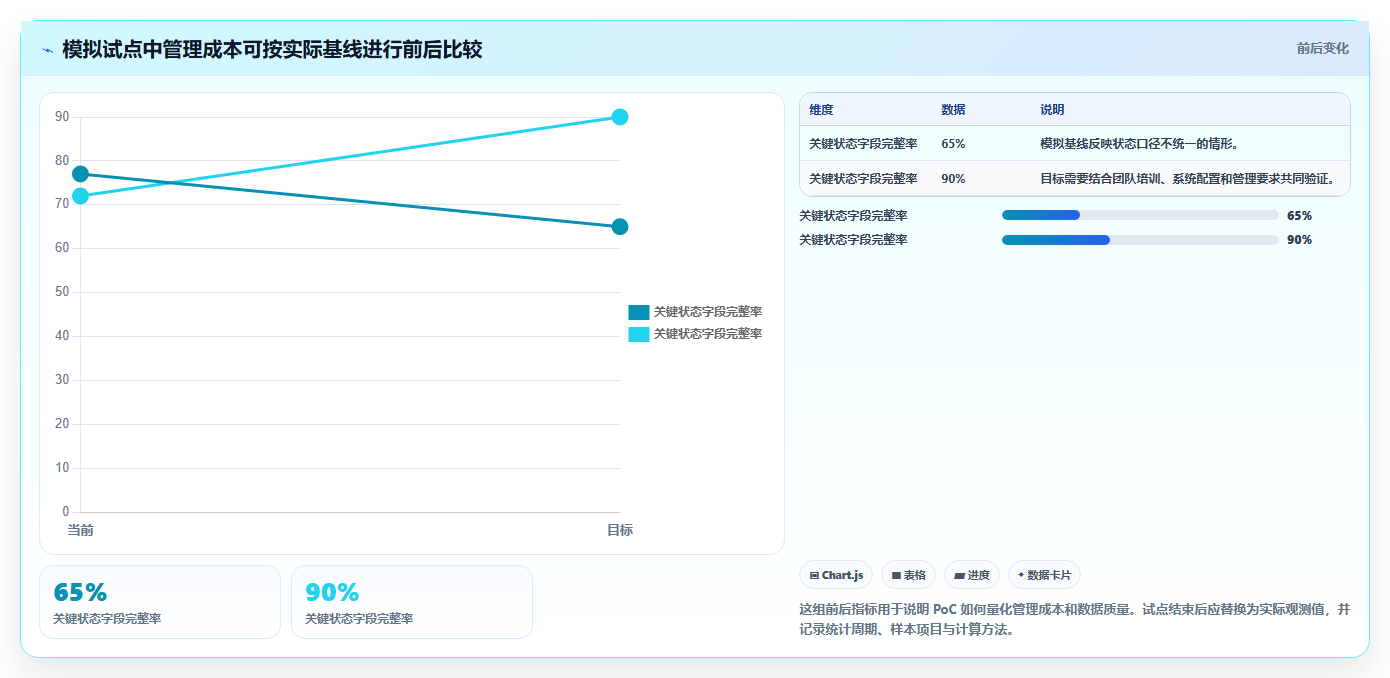Click the 当前 x-axis label
Viewport: 1390px width, 678px height.
click(x=80, y=530)
